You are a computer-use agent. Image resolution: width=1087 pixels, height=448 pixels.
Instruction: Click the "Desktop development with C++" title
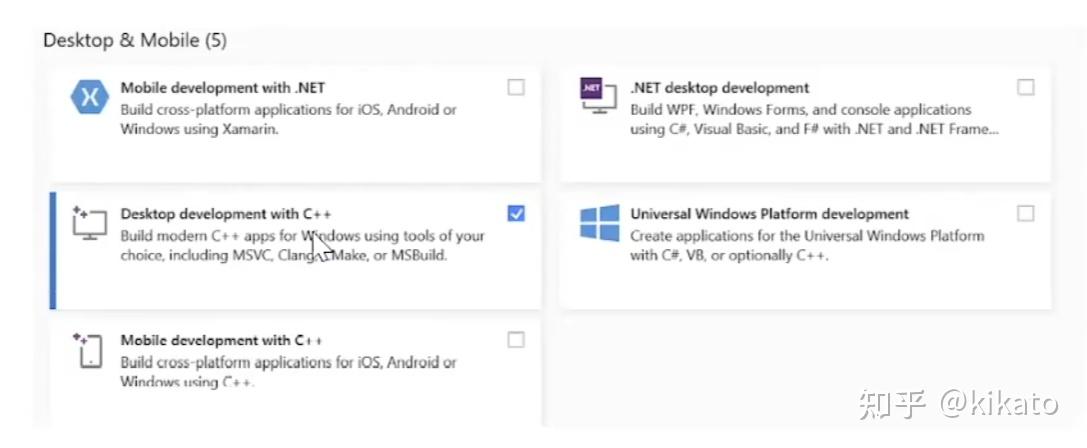[x=226, y=214]
